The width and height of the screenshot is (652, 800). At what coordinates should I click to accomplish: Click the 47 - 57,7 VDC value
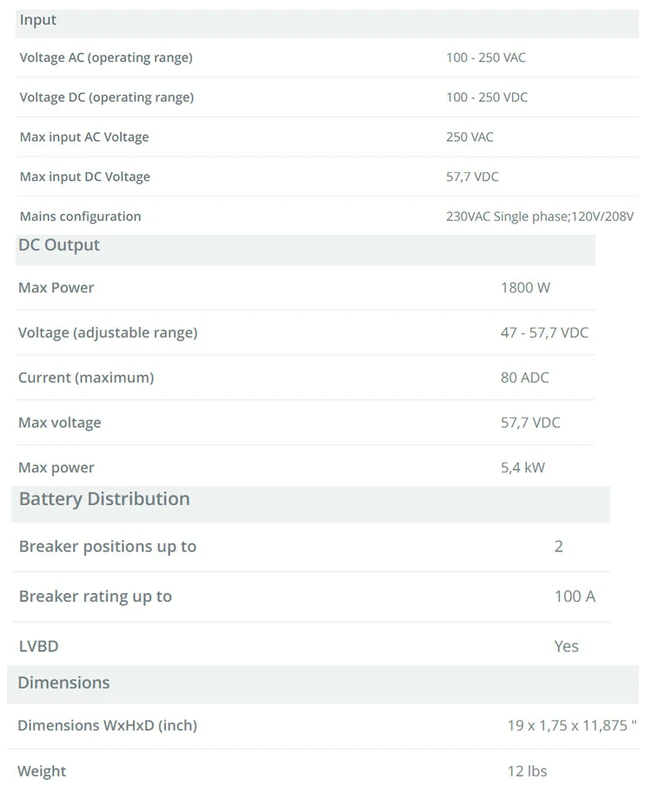pyautogui.click(x=544, y=333)
